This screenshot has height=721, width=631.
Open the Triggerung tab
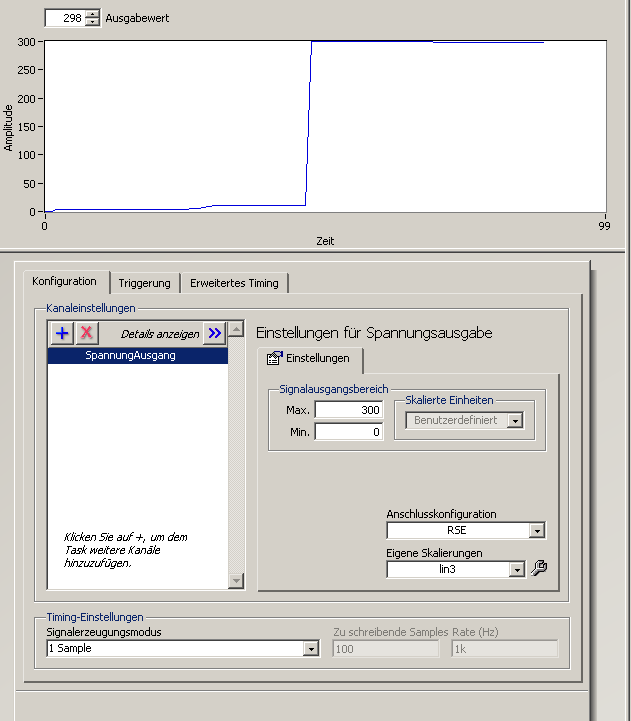tap(144, 283)
